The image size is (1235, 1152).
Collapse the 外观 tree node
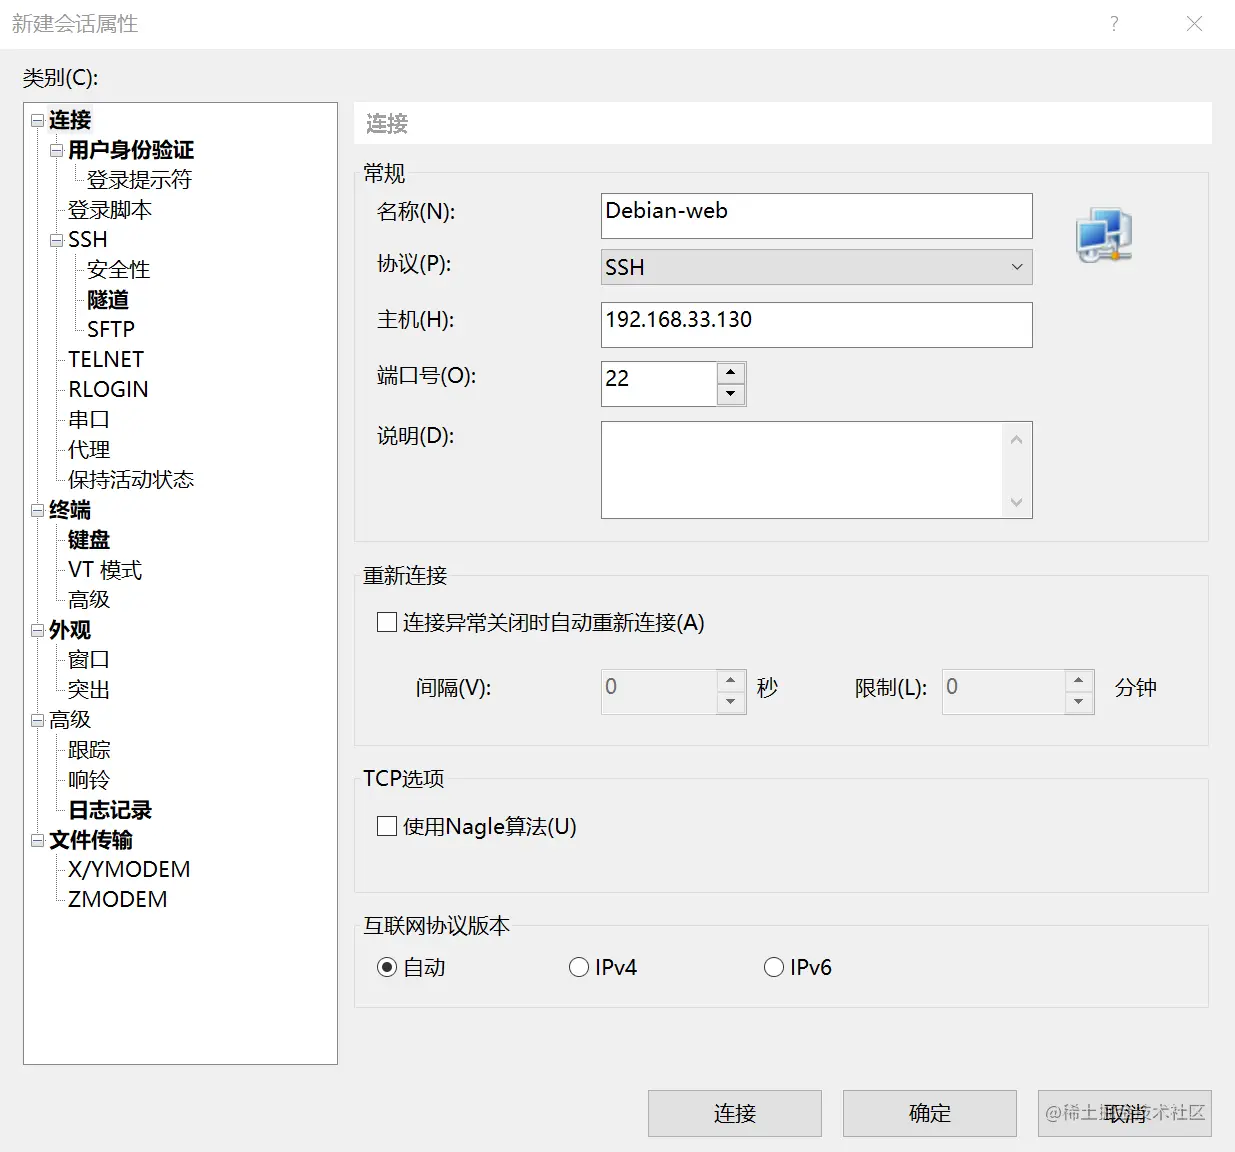coord(37,630)
